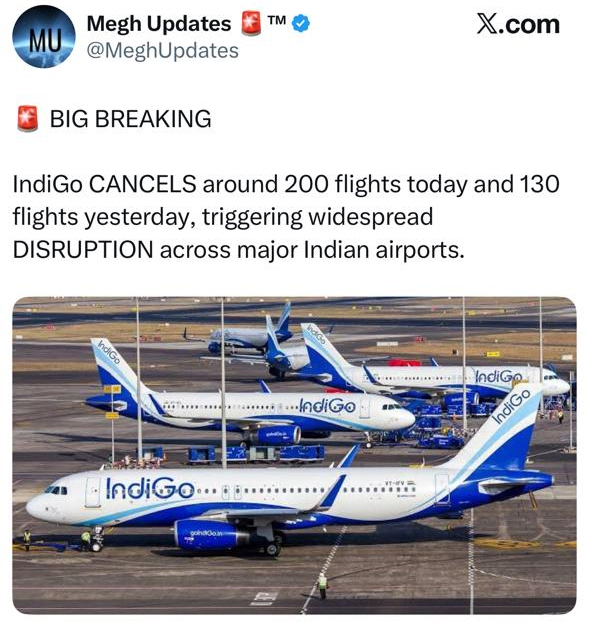Click the blue baggage carts behind the front plane
The width and height of the screenshot is (589, 631).
point(256,454)
